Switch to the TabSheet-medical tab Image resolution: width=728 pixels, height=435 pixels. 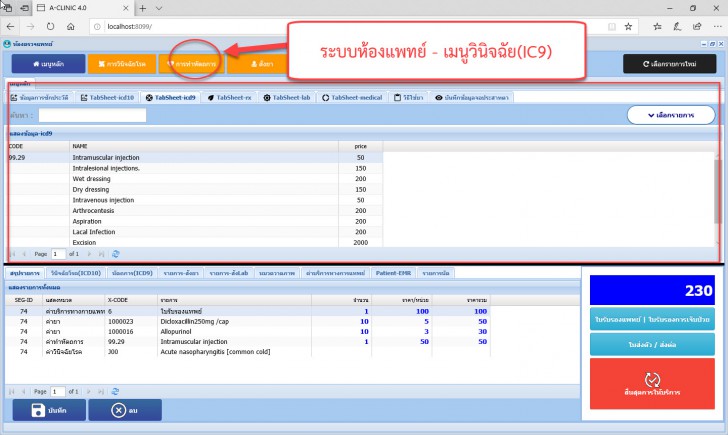coord(352,97)
